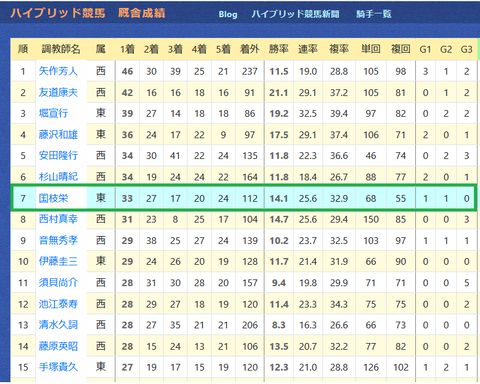Open trainer 伊藤圭三 page
Image resolution: width=480 pixels, height=384 pixels.
[58, 261]
